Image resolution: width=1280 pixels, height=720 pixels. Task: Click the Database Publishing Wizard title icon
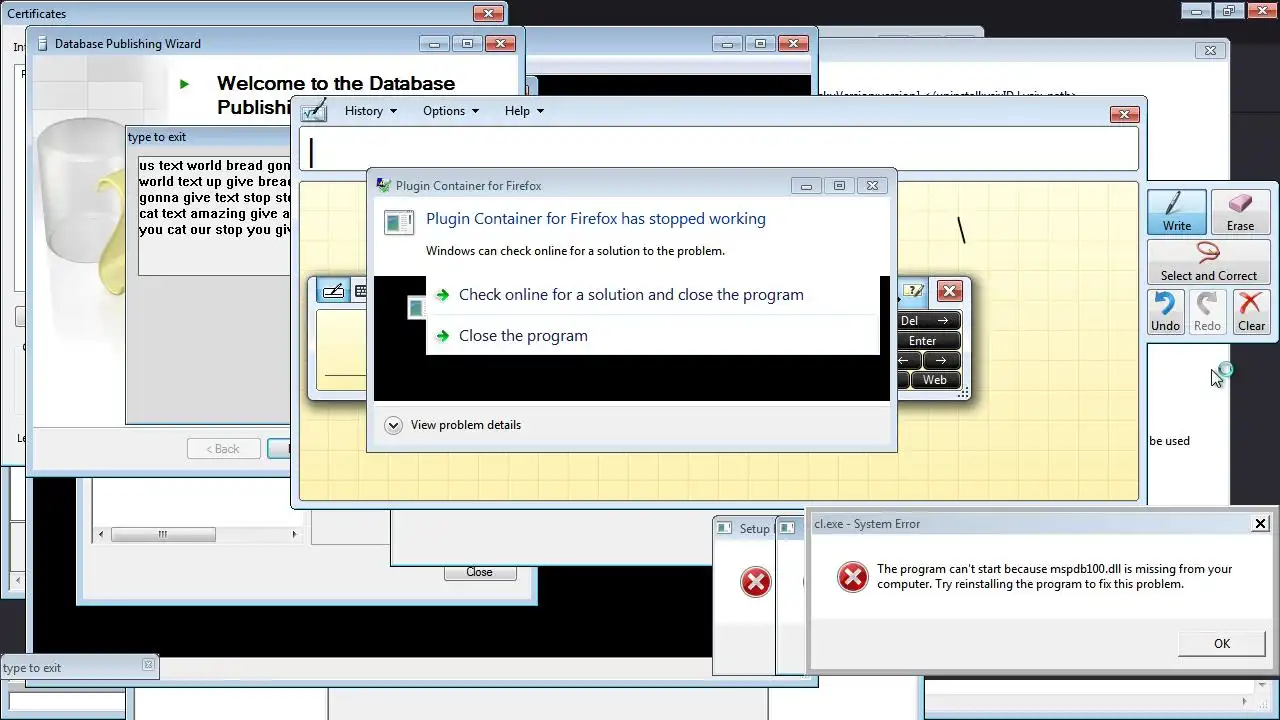(x=41, y=43)
